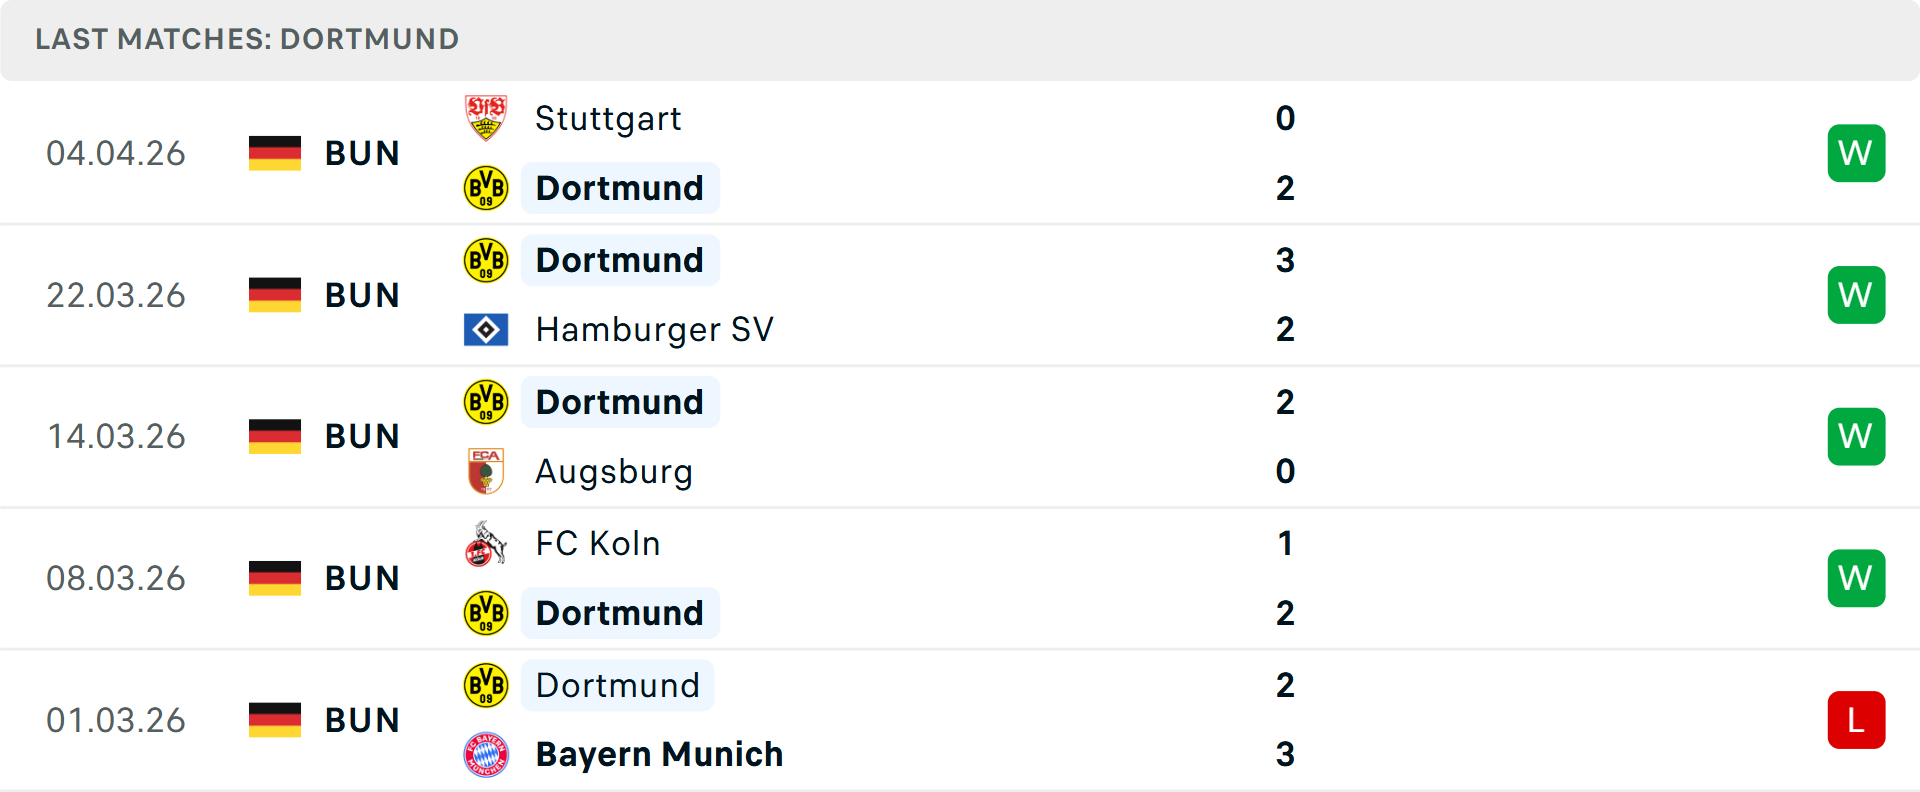Click the red L badge for the Bayern Munich match
Viewport: 1920px width, 792px height.
(1856, 719)
